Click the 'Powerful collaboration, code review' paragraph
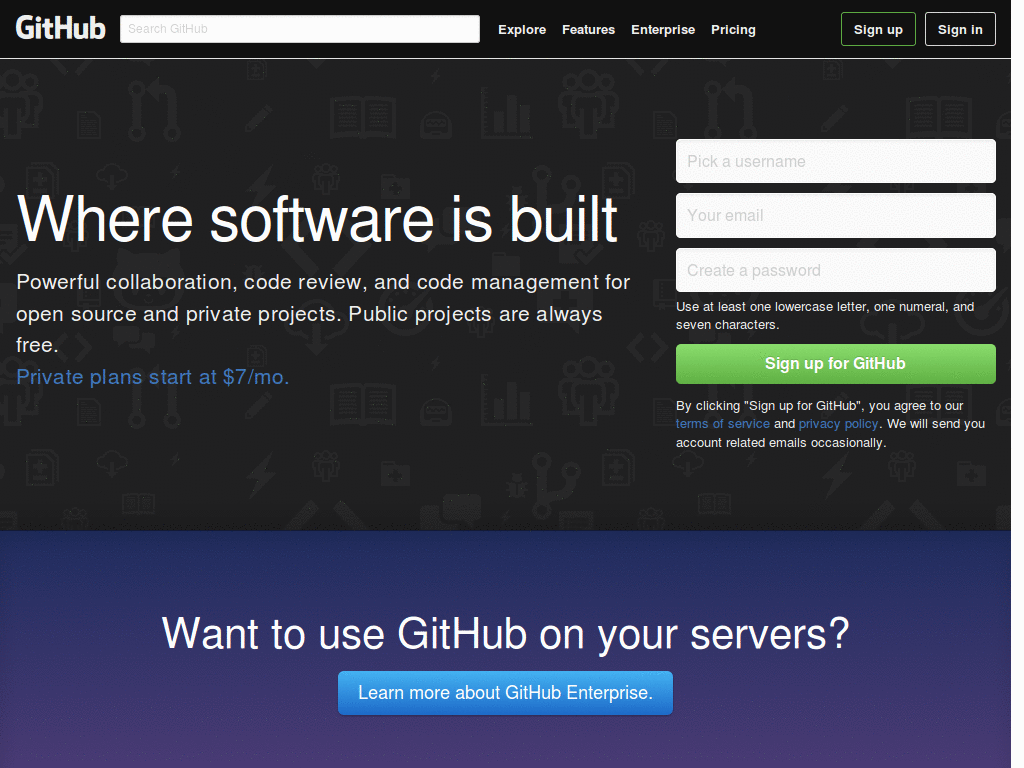1024x768 pixels. 323,313
